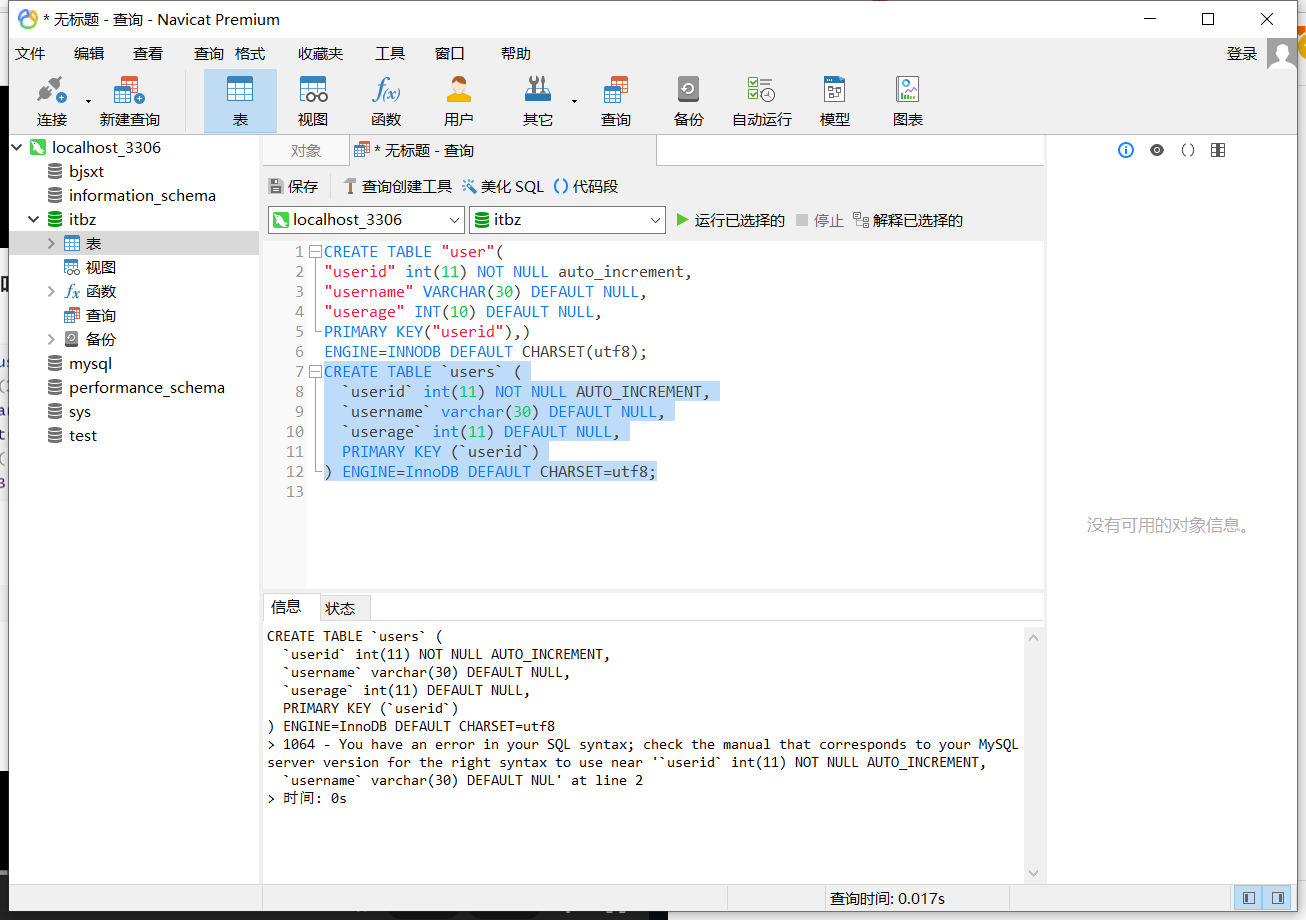Switch to the 状态 tab

[x=340, y=608]
